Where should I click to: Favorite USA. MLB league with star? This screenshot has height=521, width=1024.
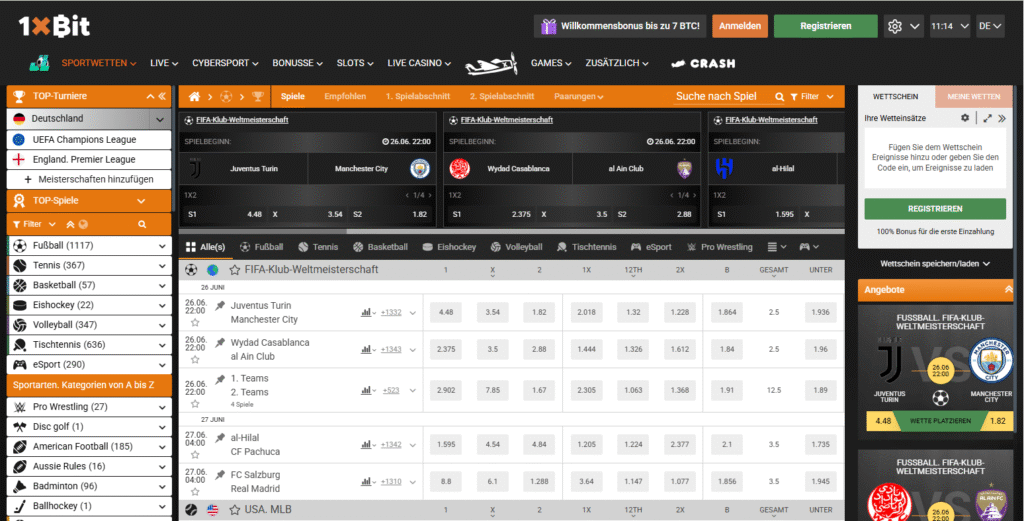coord(234,510)
